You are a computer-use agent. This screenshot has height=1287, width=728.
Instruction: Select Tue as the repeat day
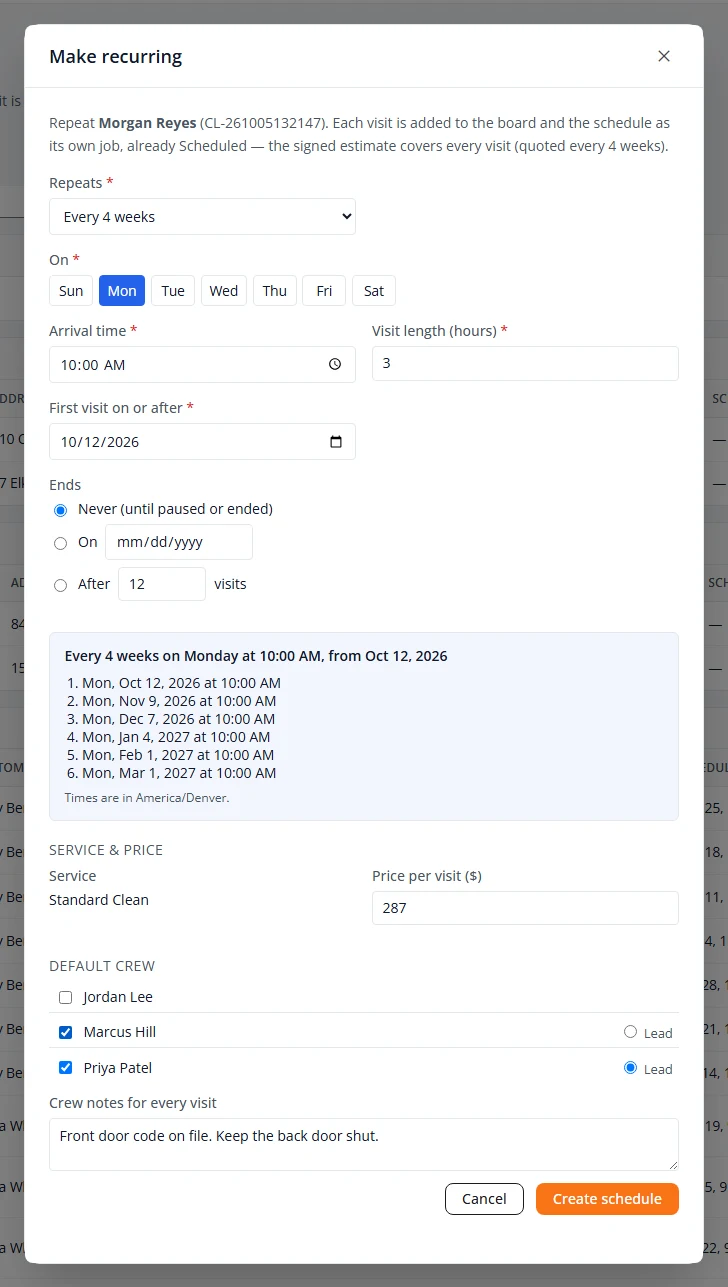coord(173,291)
